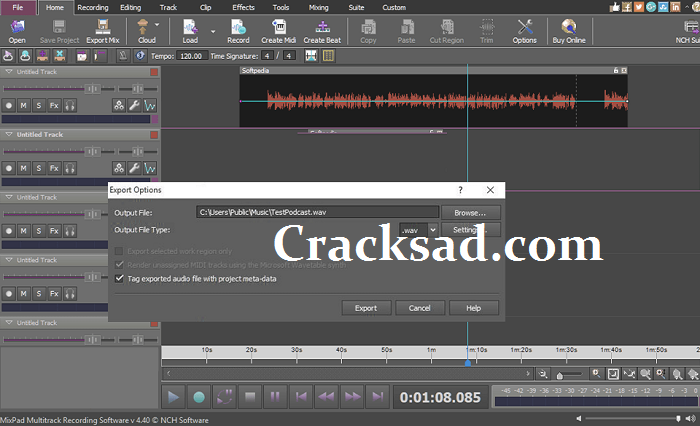Switch to the Recording tab

click(92, 7)
